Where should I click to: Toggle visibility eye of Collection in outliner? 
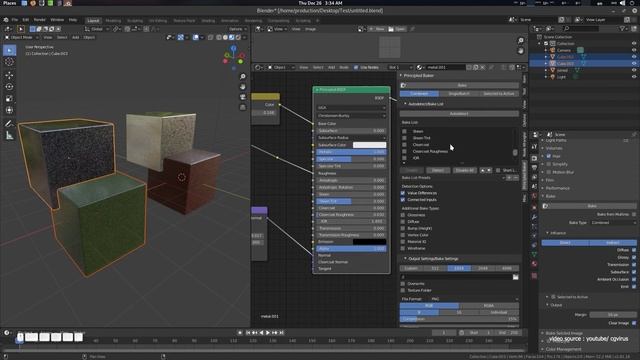(634, 43)
